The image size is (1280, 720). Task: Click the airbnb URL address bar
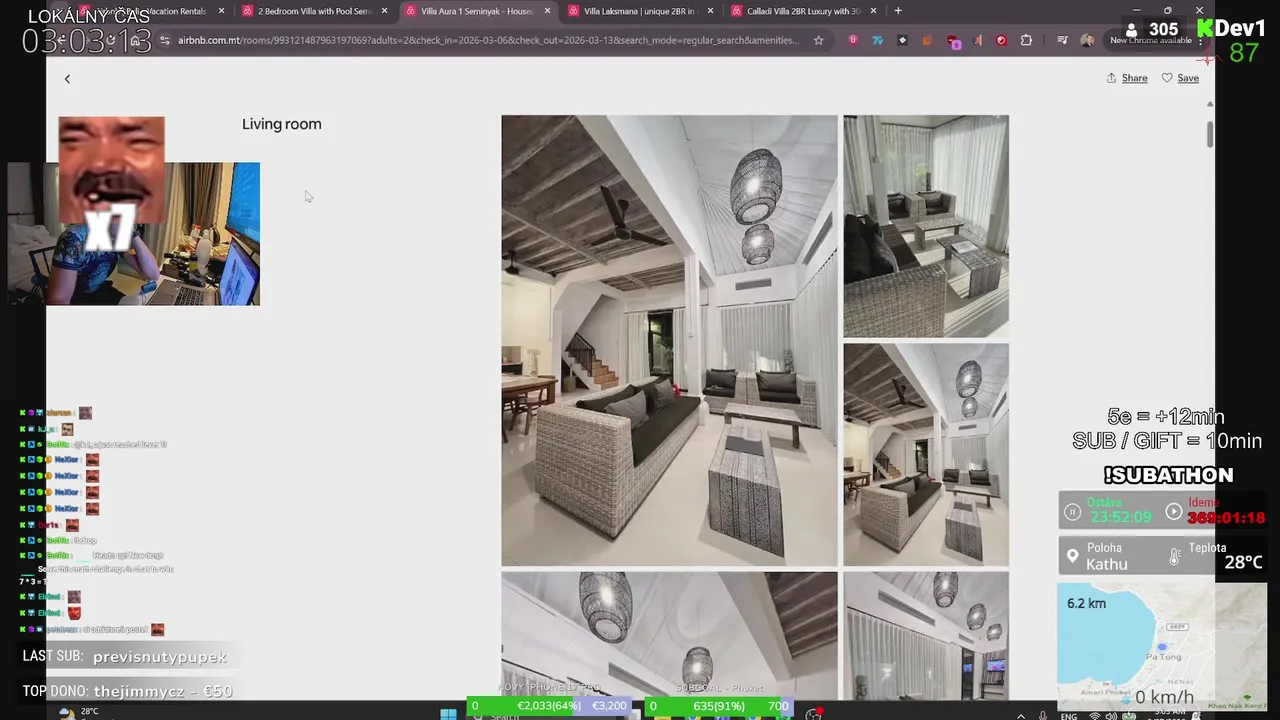tap(488, 40)
